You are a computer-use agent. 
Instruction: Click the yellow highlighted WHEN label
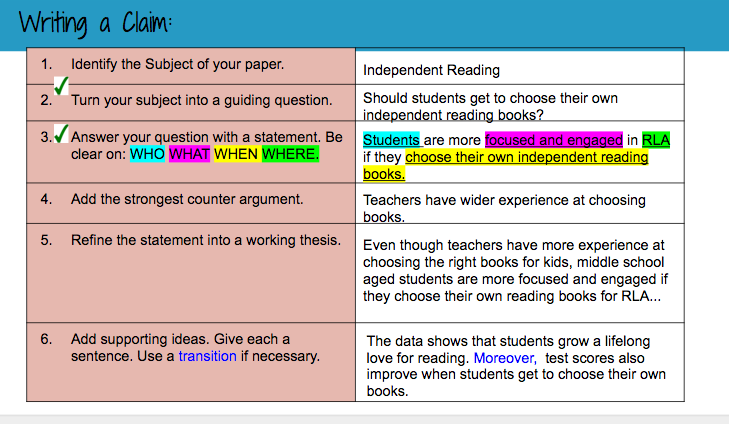[235, 154]
